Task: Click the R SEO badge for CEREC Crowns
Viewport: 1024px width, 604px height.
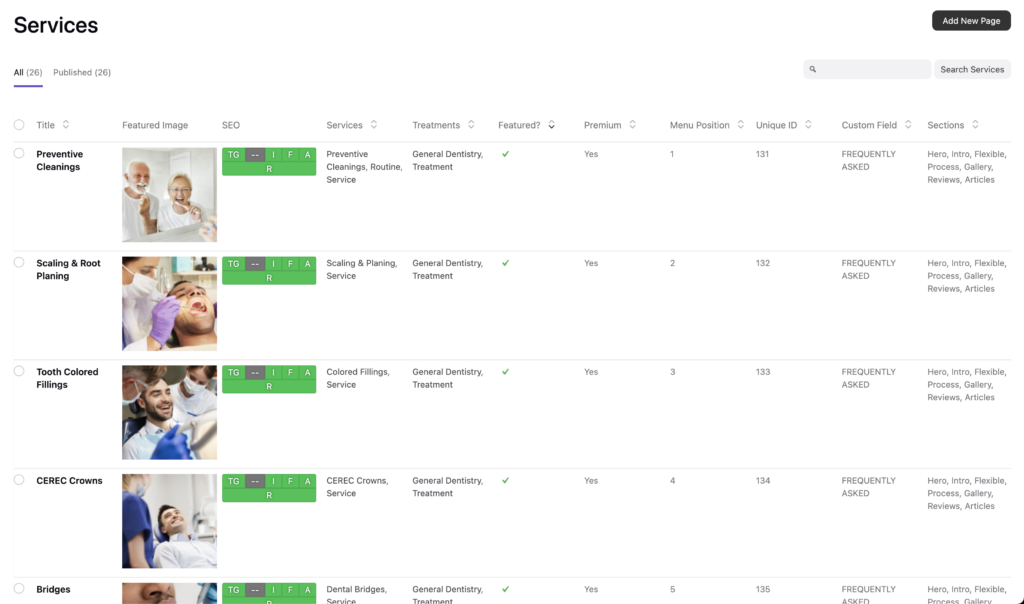Action: click(x=269, y=495)
